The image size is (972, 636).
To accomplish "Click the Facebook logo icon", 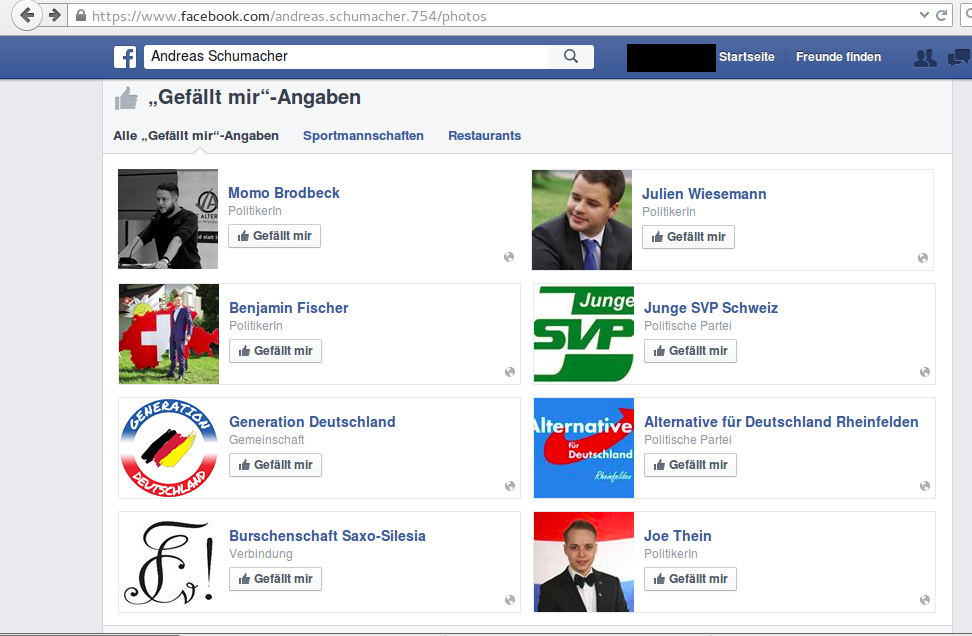I will click(125, 57).
